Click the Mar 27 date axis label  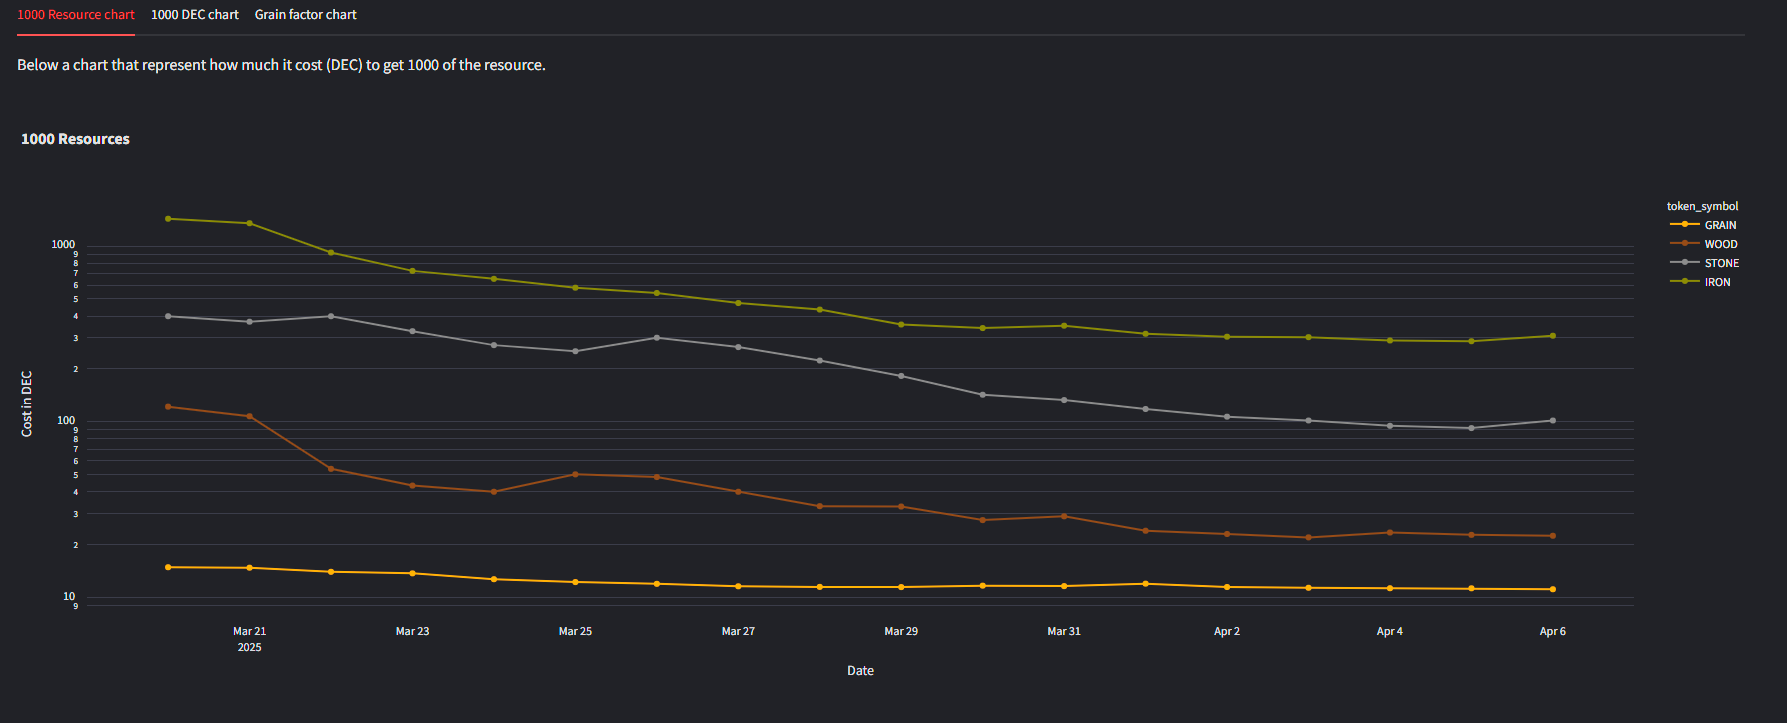(x=738, y=631)
